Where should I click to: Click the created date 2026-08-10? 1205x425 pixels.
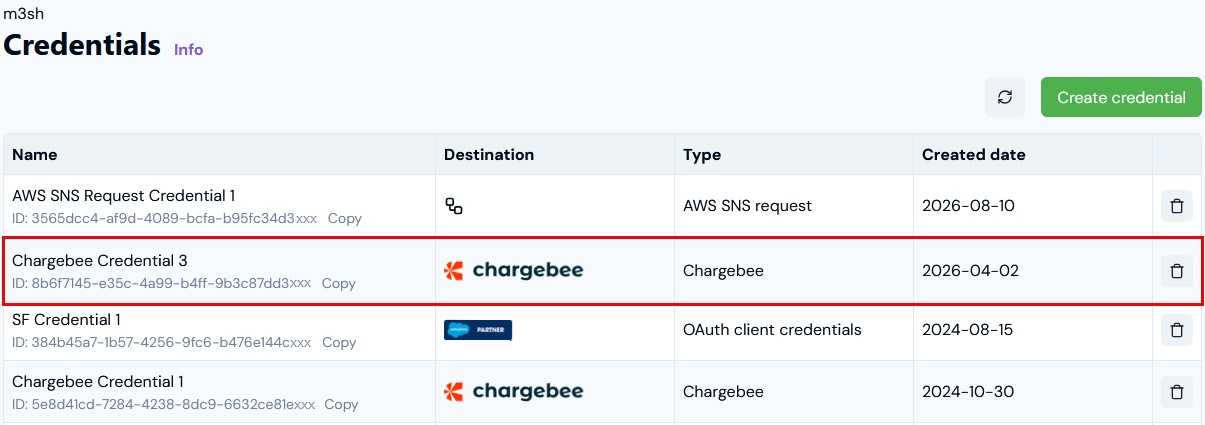pos(968,206)
